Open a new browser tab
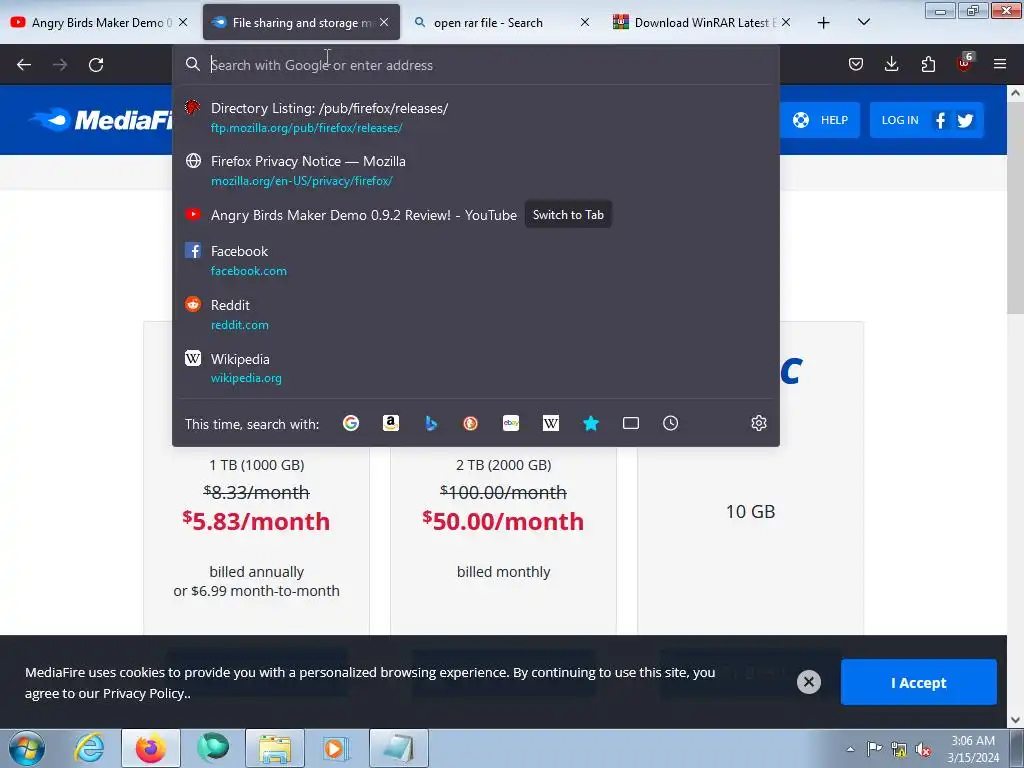 pos(824,22)
